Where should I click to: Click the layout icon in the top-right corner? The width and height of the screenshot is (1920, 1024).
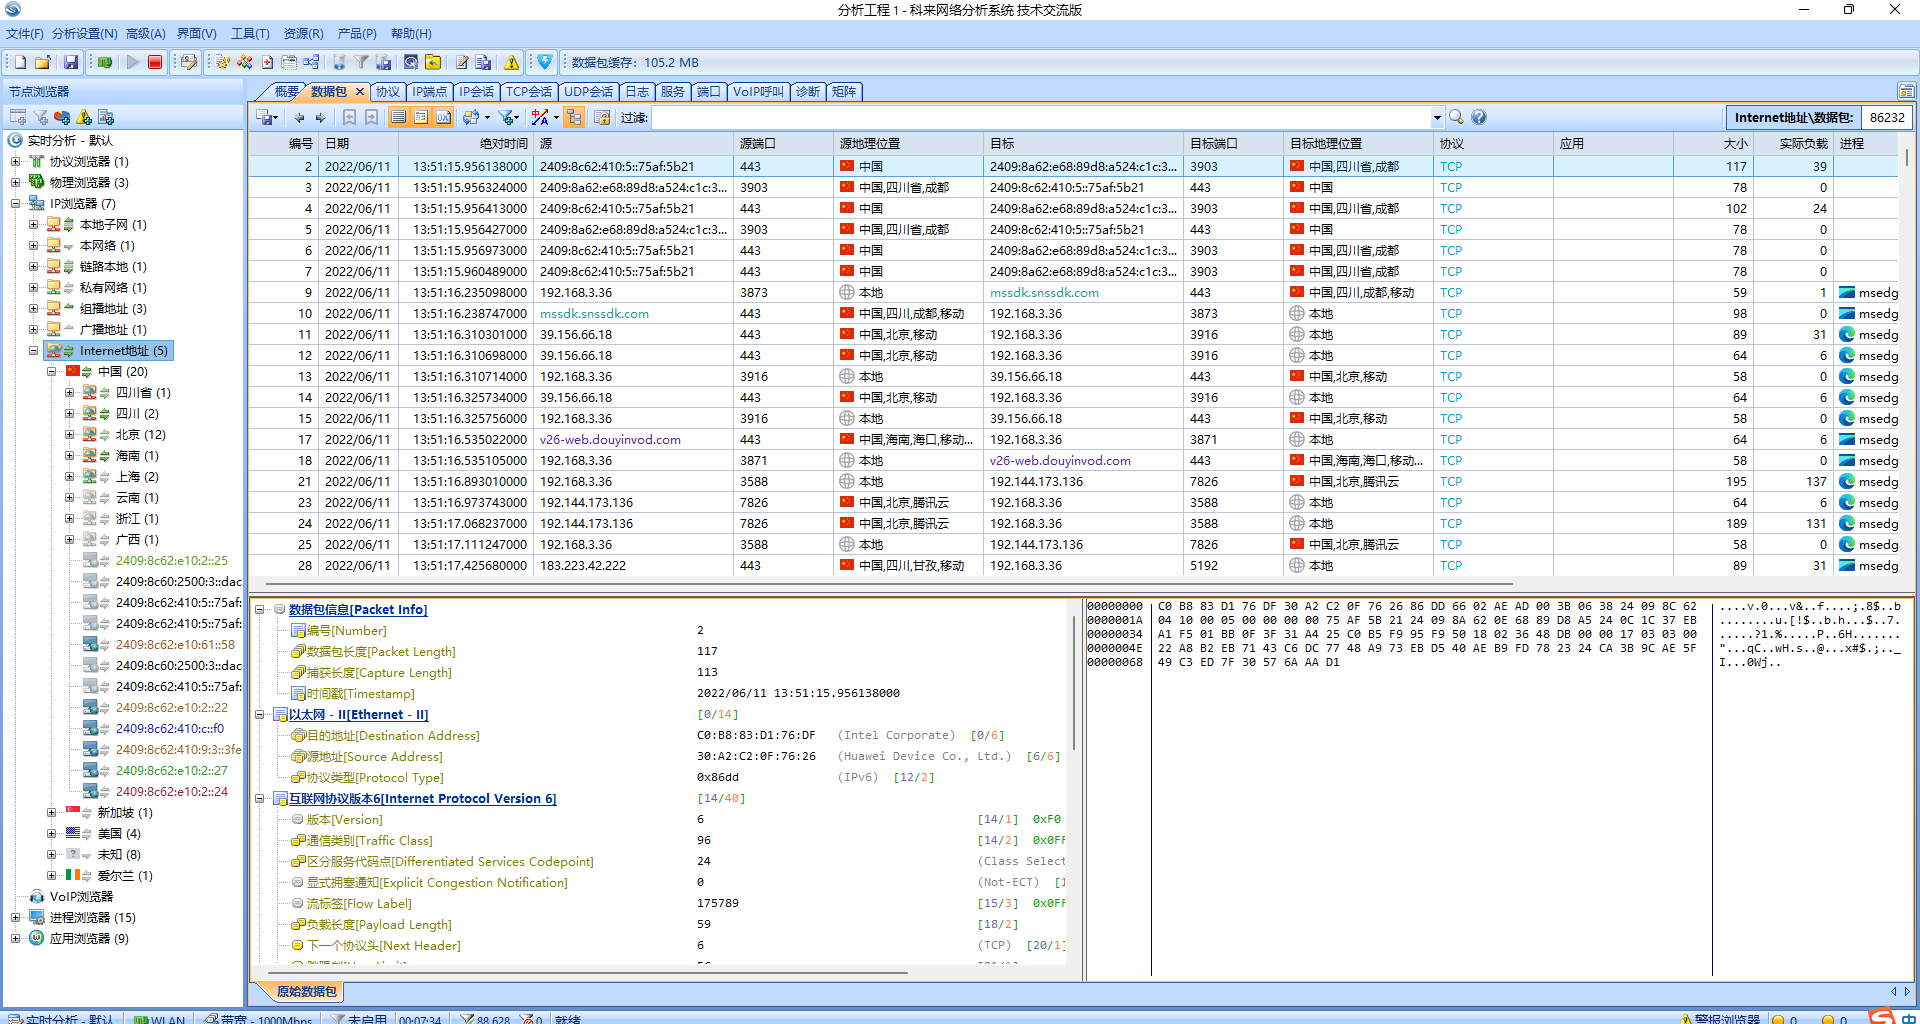pos(1906,91)
